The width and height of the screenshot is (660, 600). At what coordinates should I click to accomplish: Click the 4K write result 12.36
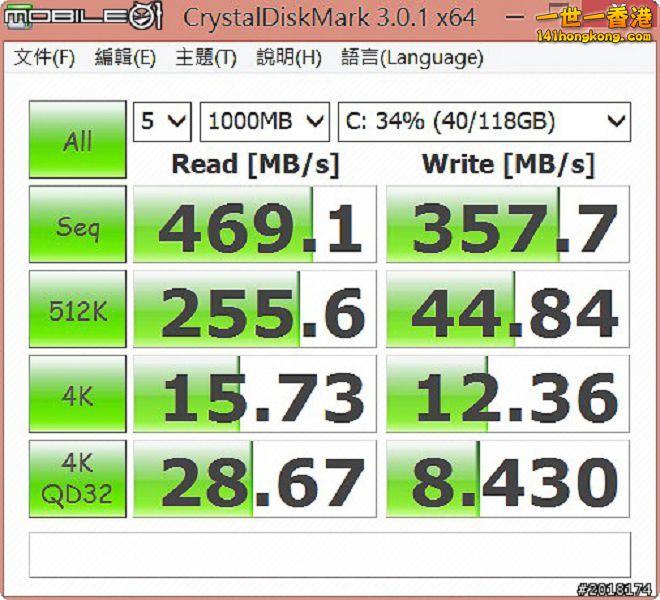(508, 396)
